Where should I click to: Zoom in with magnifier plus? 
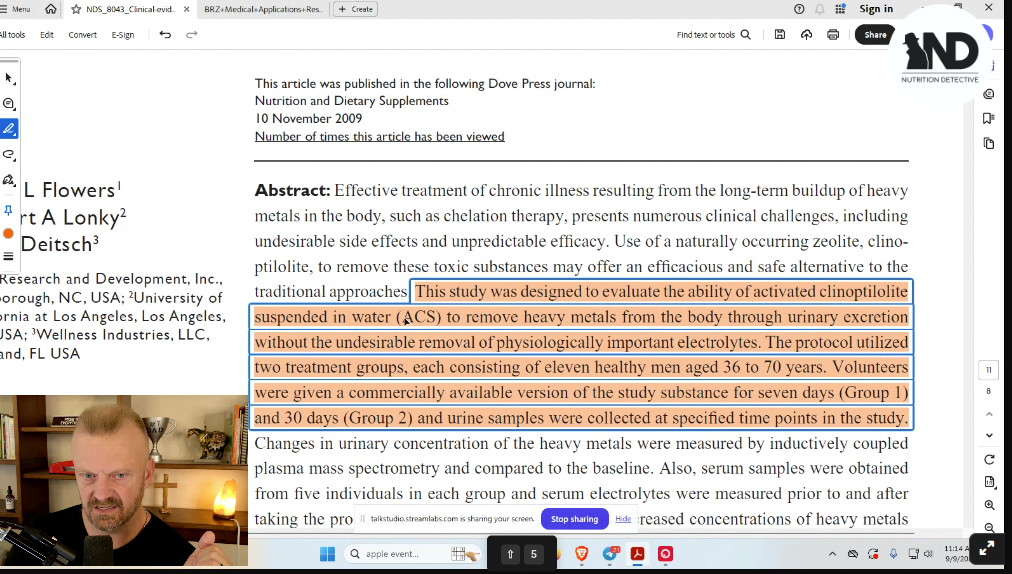point(989,505)
